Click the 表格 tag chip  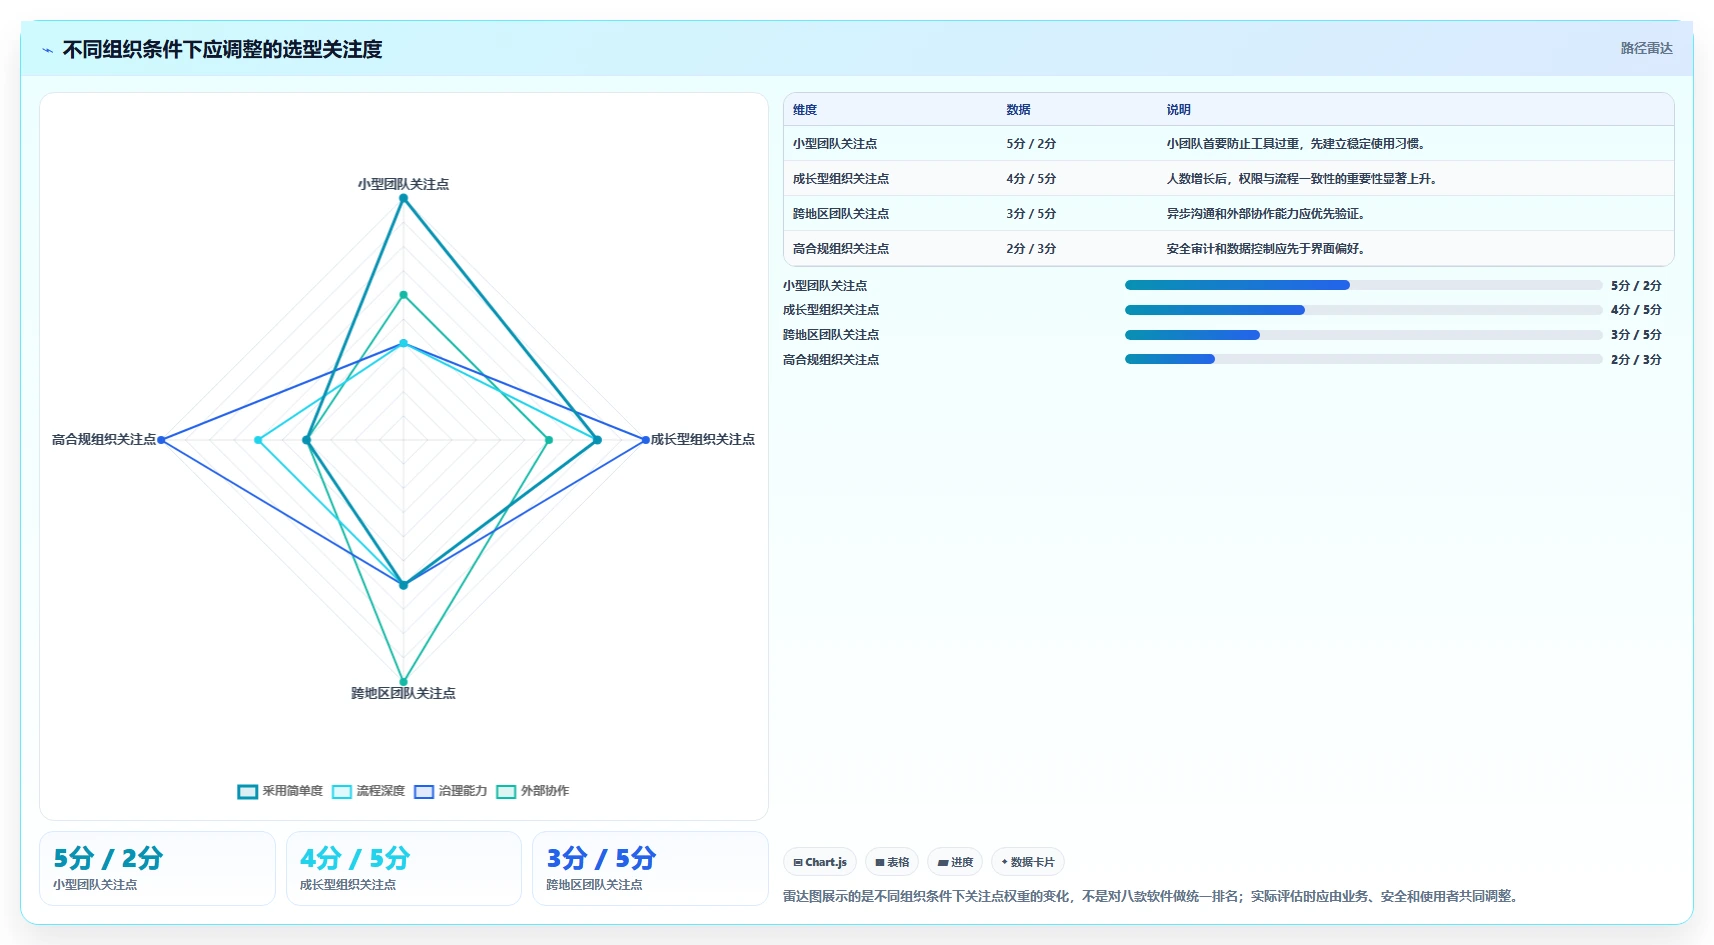pos(892,862)
